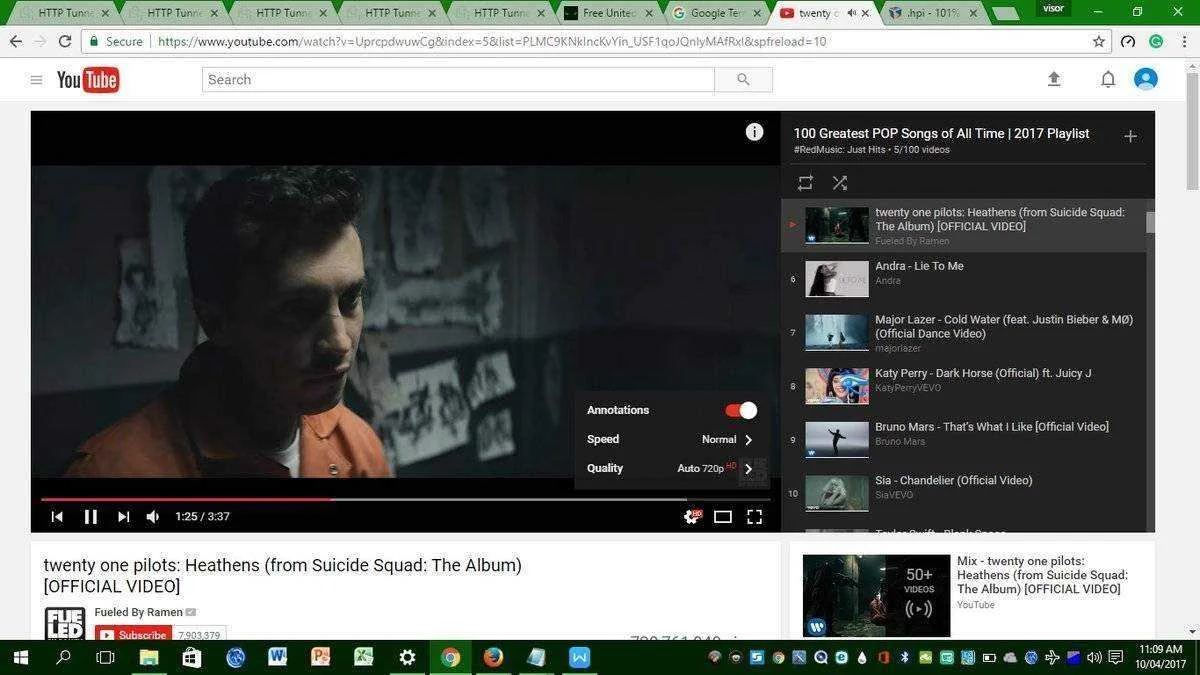Click the search magnifier button

click(743, 80)
